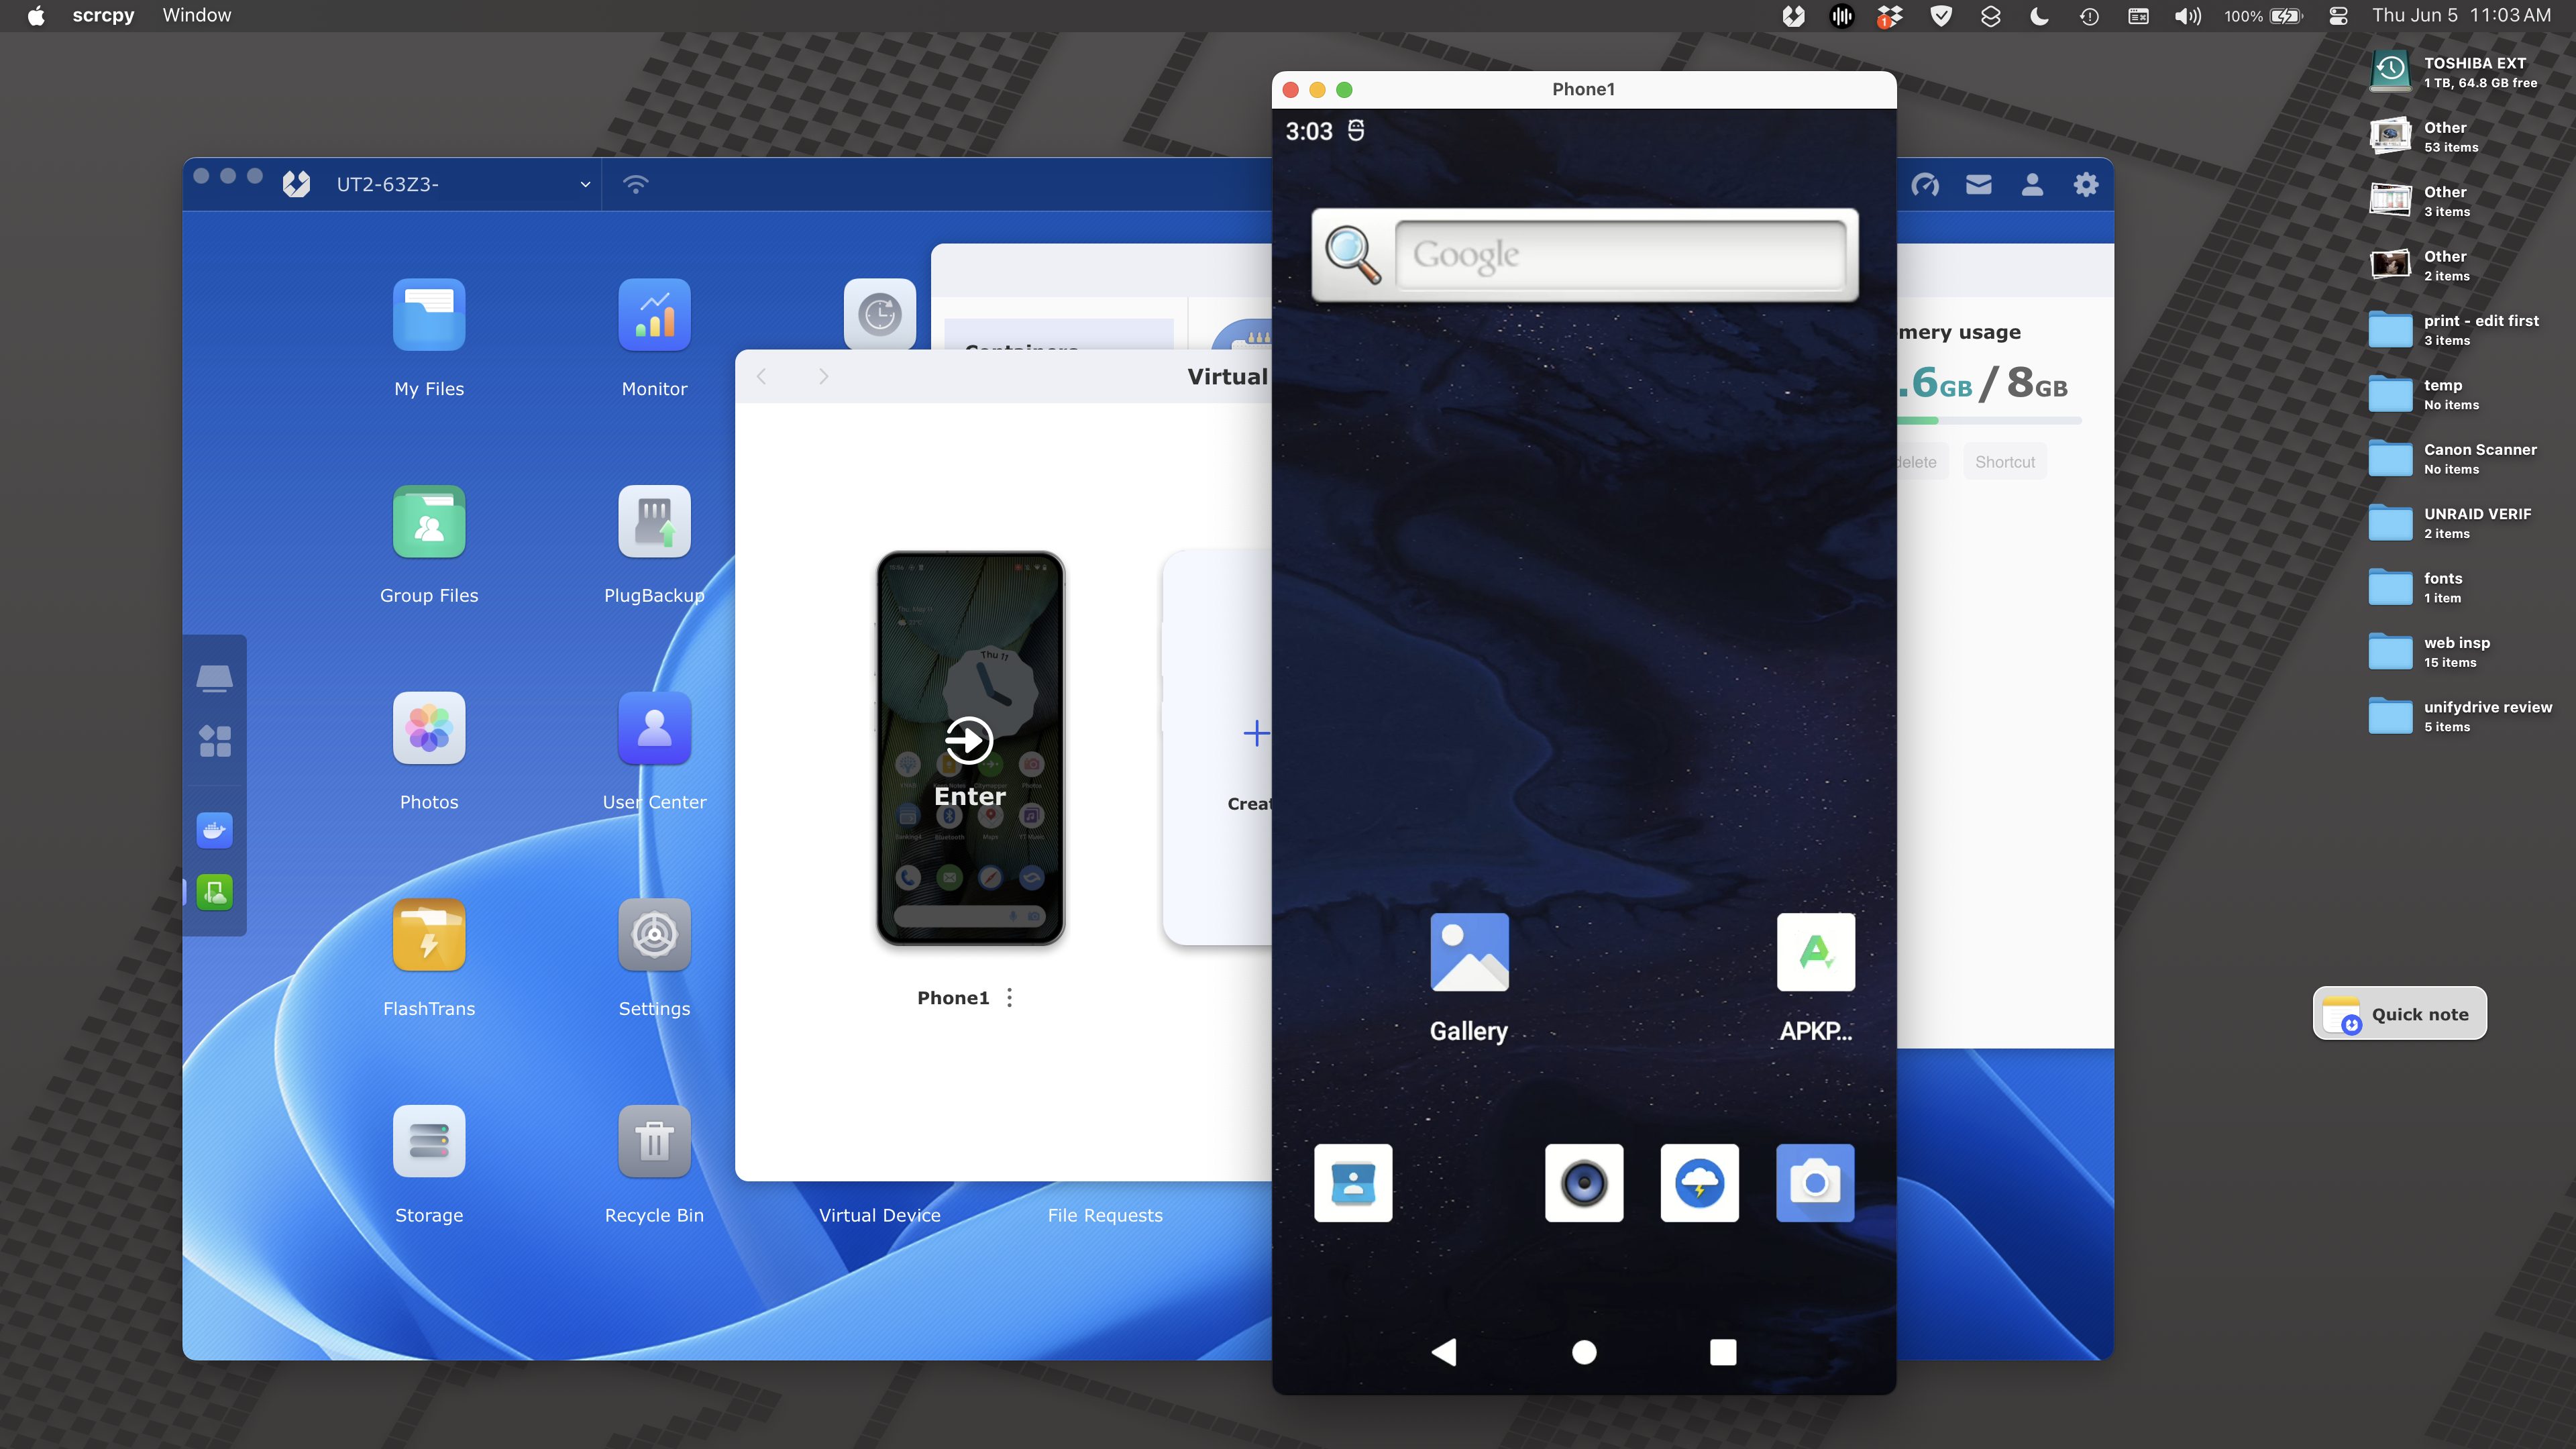Expand the UT2-63Z3 device dropdown
This screenshot has height=1449, width=2576.
(x=585, y=184)
